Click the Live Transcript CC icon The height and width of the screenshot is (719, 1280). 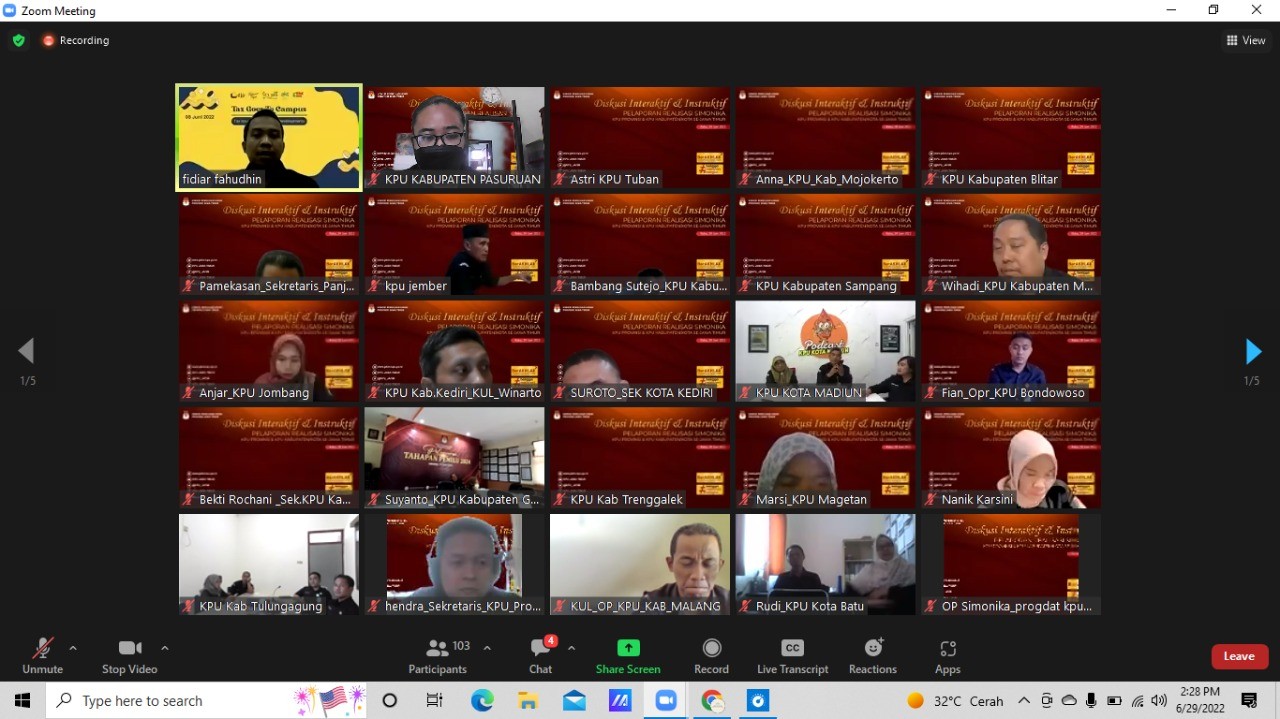(792, 648)
